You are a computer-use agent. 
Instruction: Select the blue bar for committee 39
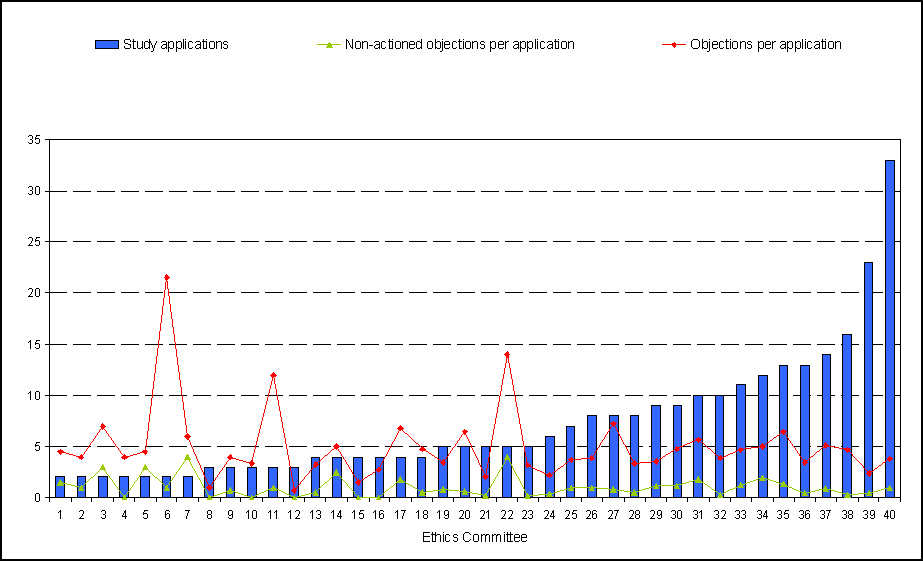(x=868, y=380)
